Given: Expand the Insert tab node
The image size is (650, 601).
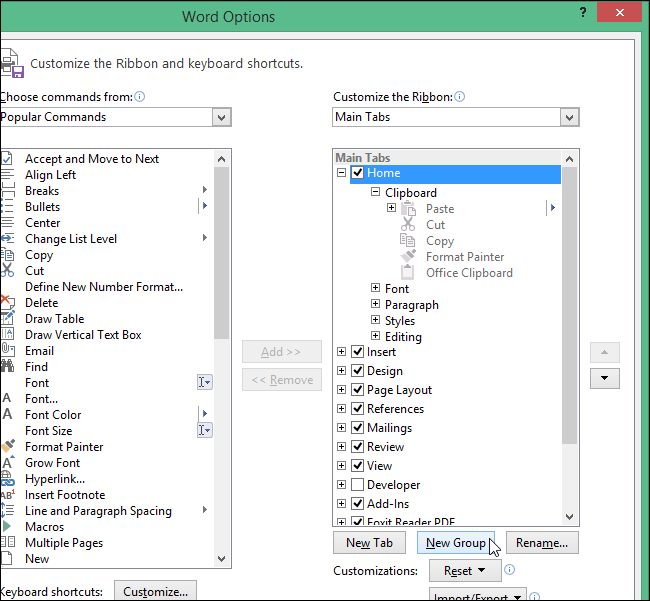Looking at the screenshot, I should pos(341,351).
